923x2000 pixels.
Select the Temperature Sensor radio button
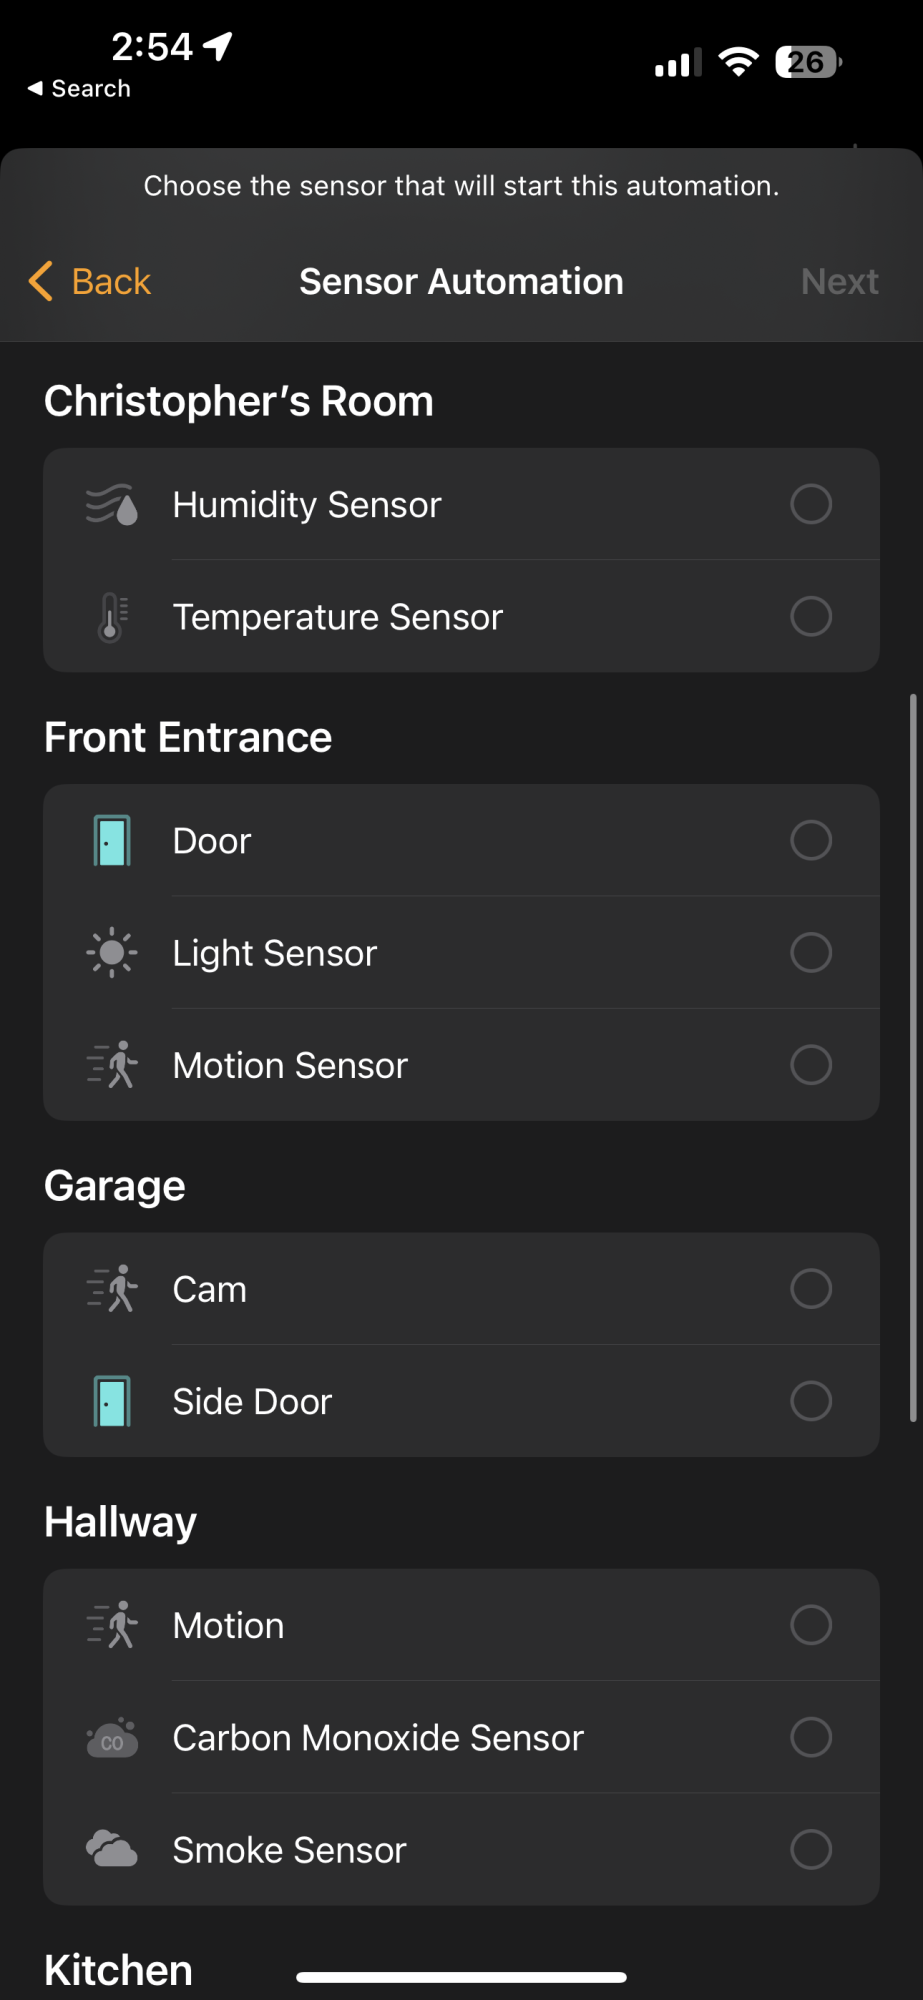click(x=811, y=616)
